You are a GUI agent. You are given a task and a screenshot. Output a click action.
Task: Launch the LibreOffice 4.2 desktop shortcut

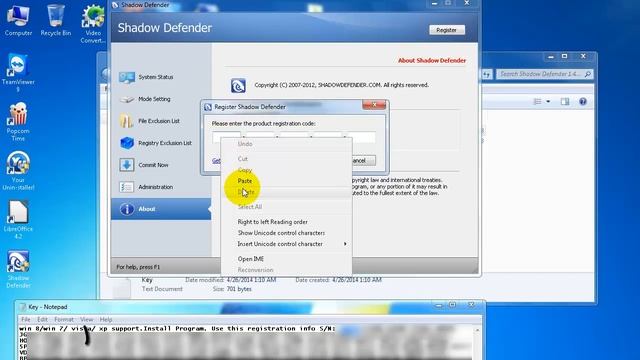[18, 220]
